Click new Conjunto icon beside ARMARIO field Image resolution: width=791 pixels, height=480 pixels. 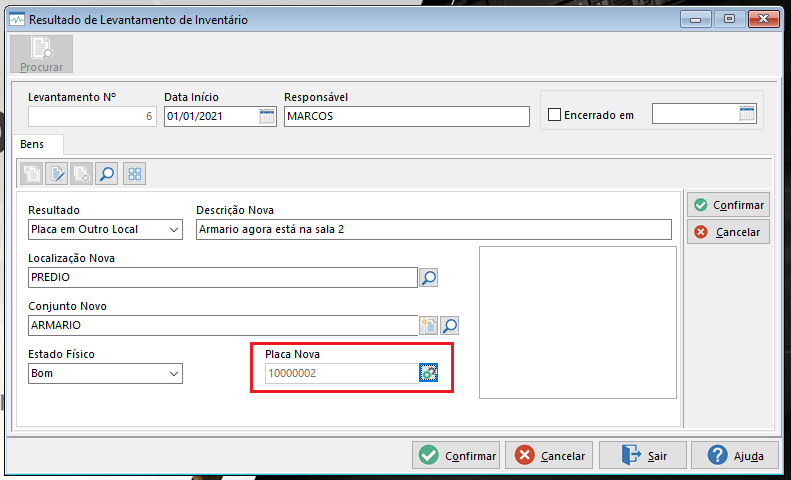429,326
